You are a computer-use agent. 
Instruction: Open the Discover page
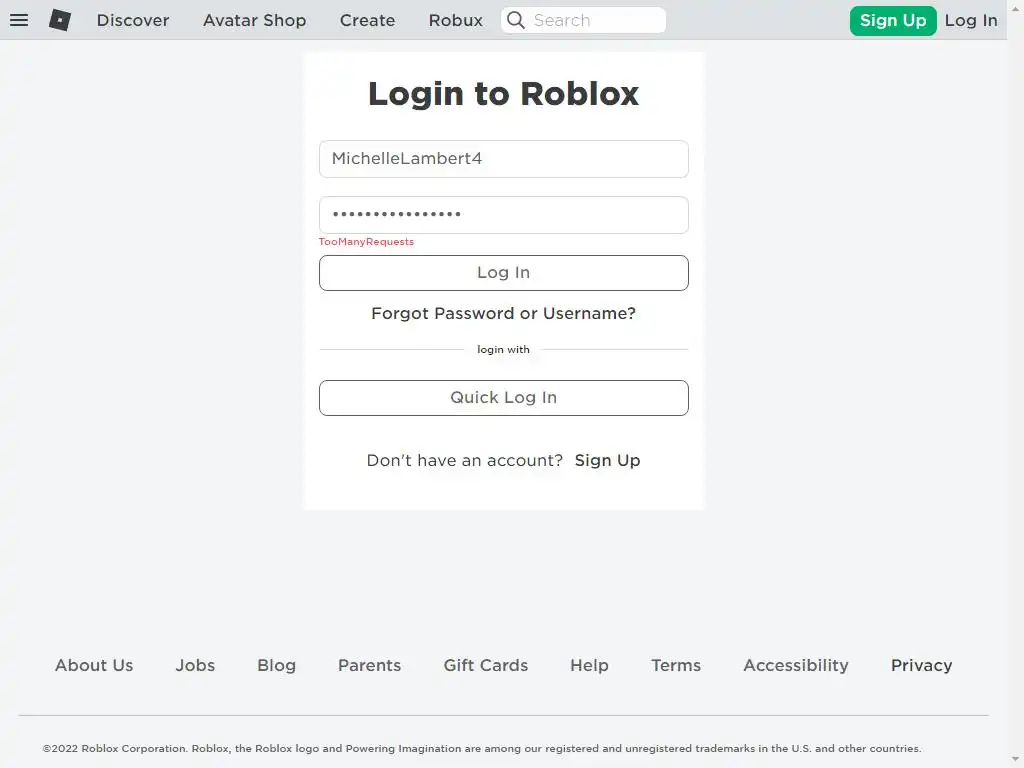tap(133, 20)
